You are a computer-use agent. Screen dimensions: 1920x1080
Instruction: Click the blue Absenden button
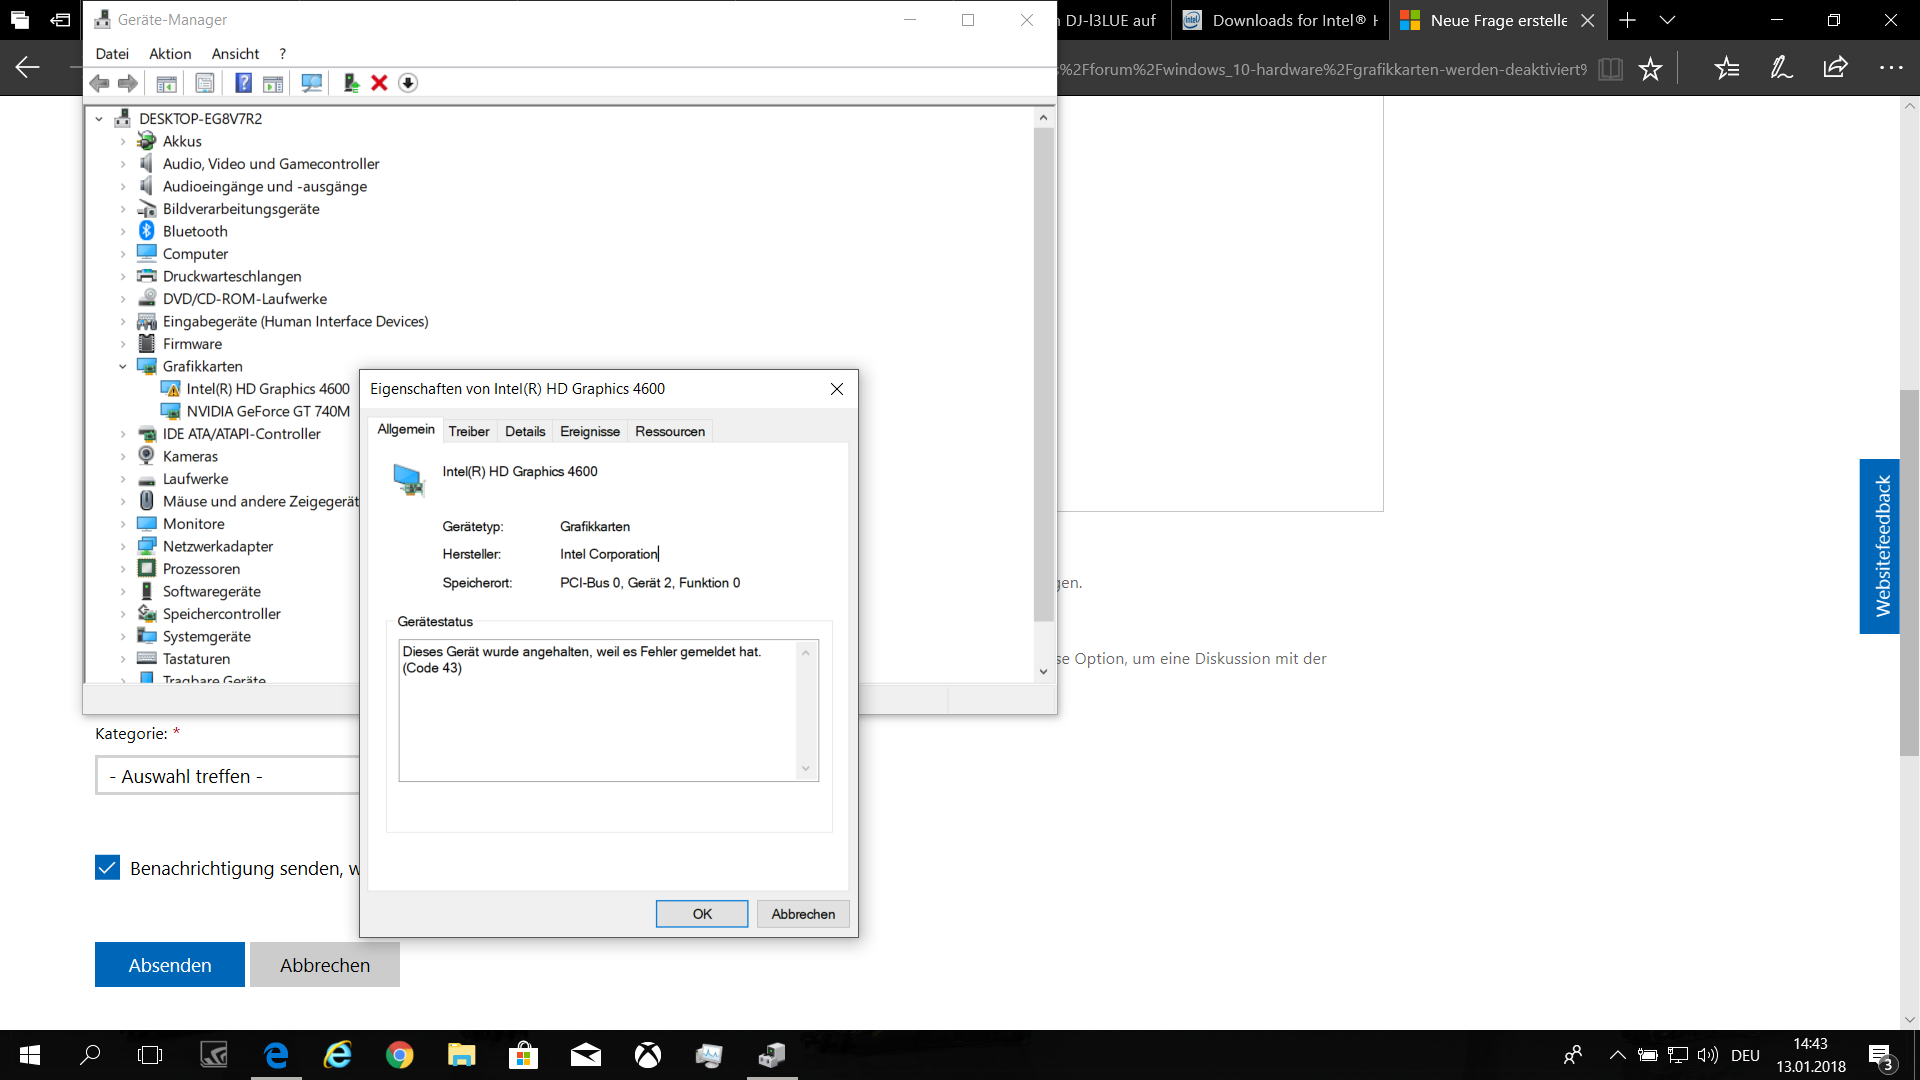[x=170, y=965]
